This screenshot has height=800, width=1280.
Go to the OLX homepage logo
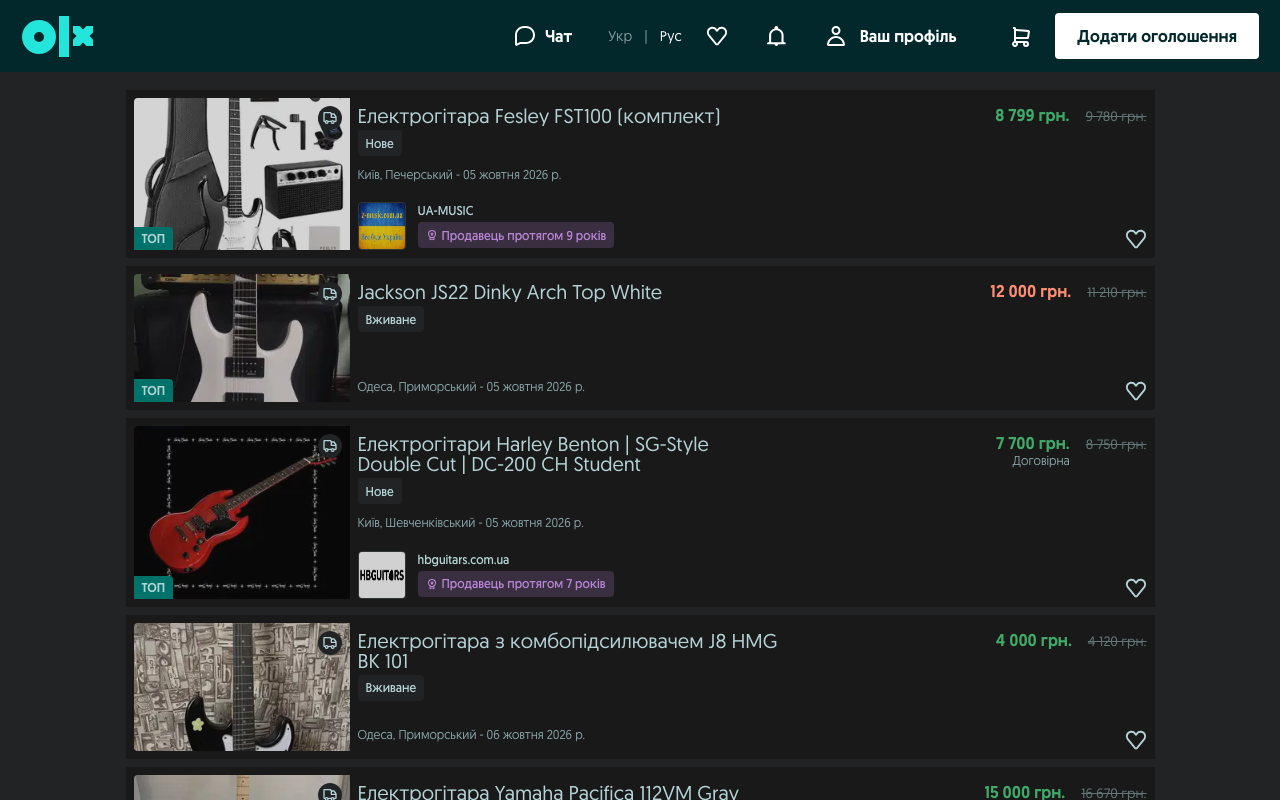(58, 37)
